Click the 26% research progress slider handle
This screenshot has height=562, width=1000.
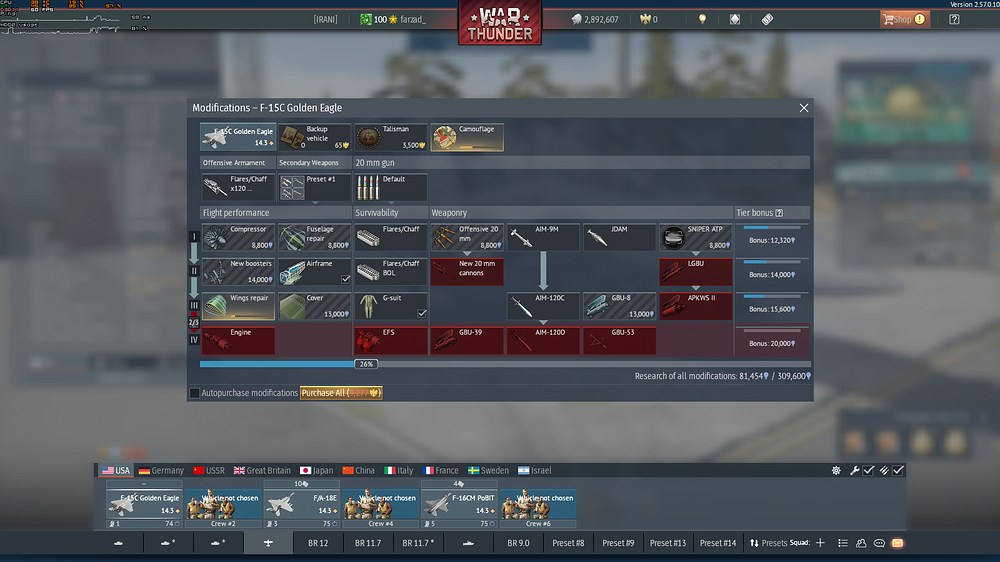(x=366, y=364)
